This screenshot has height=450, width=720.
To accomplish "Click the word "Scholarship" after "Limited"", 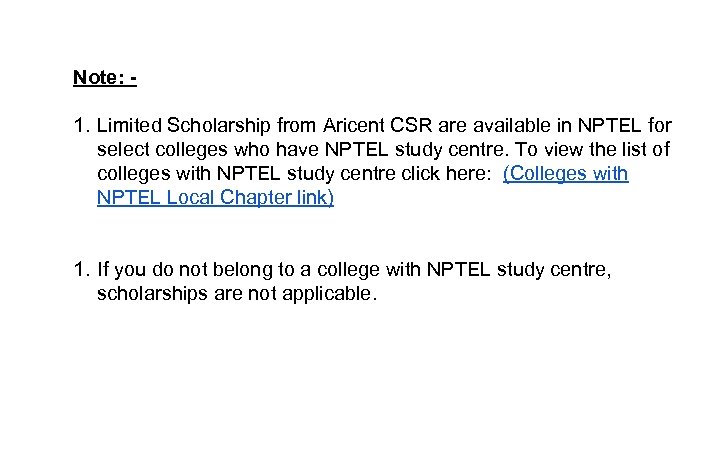I will click(x=220, y=126).
